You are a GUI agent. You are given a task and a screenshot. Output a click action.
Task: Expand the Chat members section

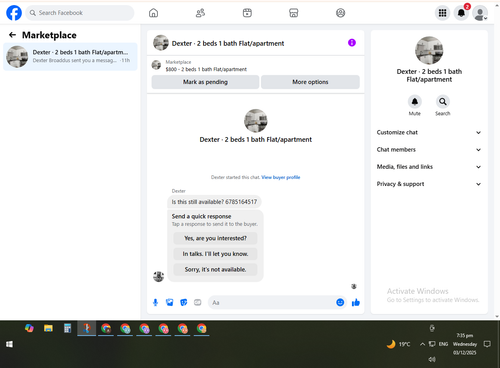(x=429, y=150)
